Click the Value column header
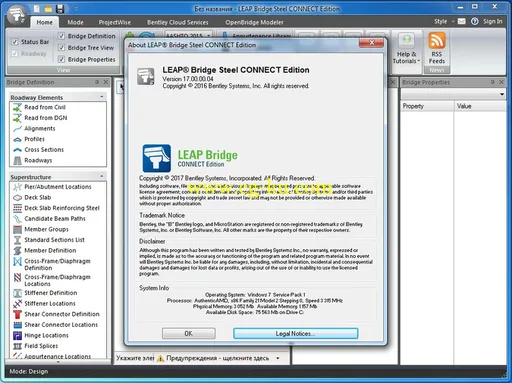 480,106
